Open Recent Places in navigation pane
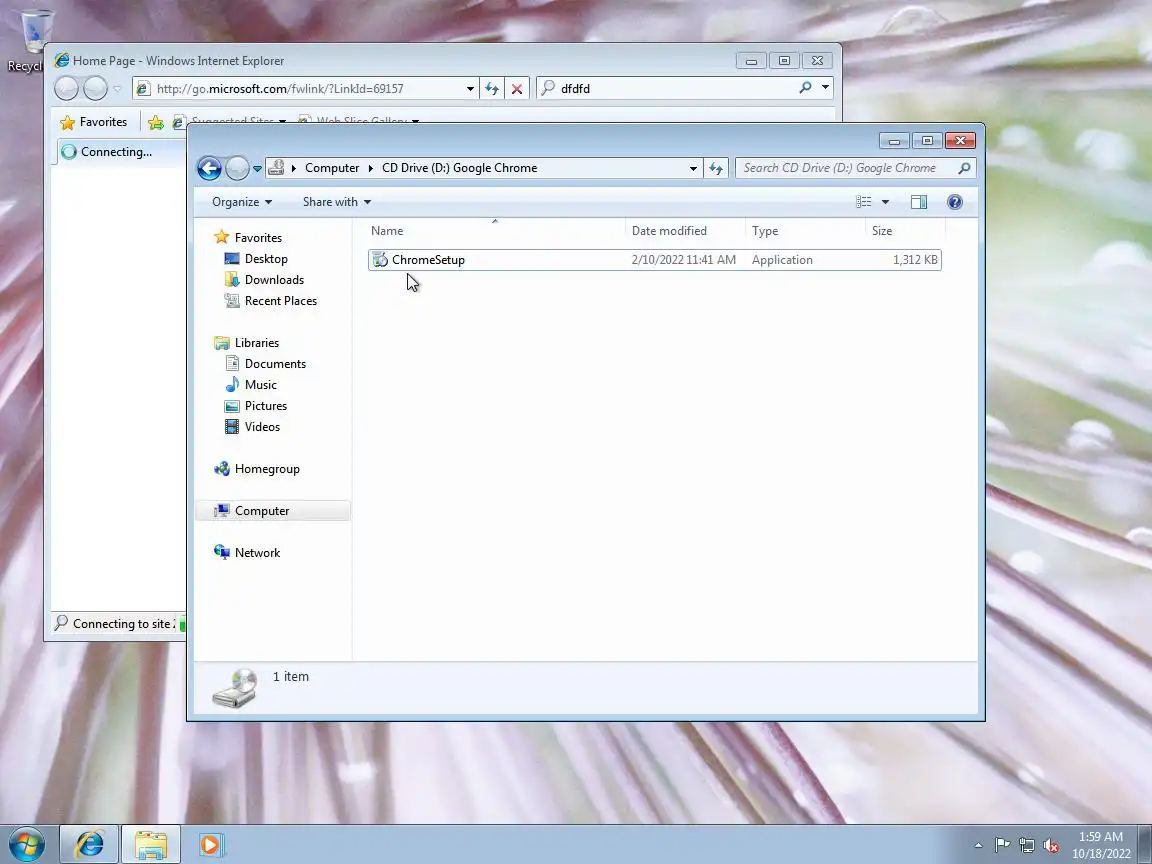This screenshot has width=1152, height=864. click(281, 300)
